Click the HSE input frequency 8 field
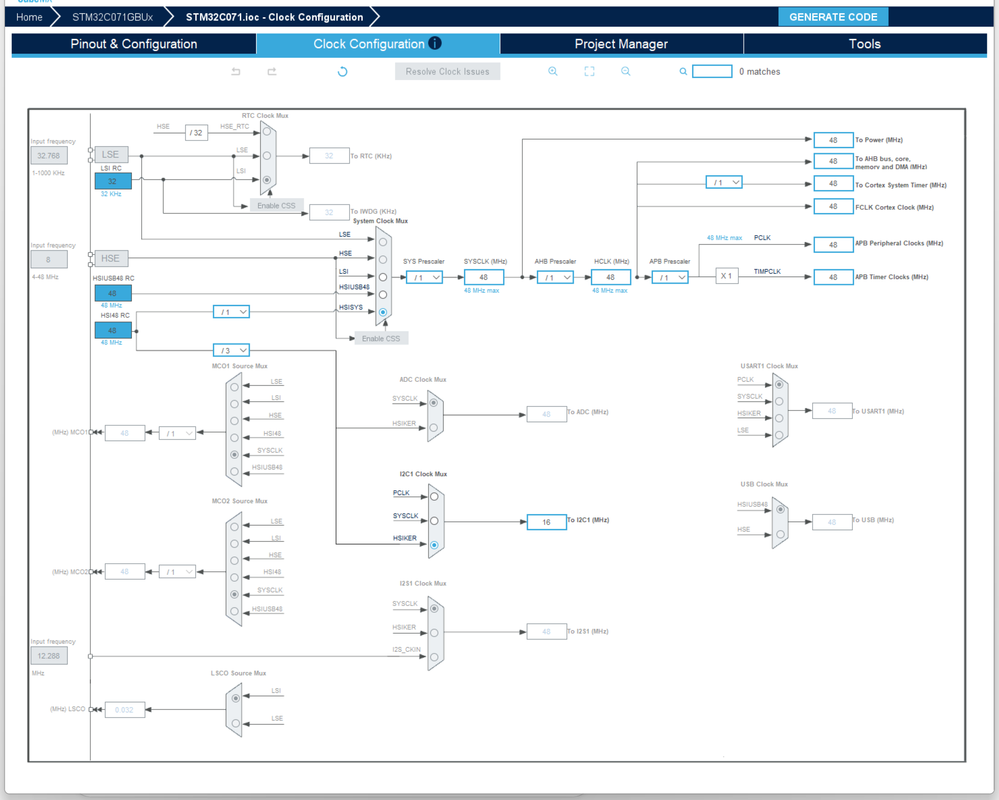Screen dimensions: 999x800 point(49,259)
